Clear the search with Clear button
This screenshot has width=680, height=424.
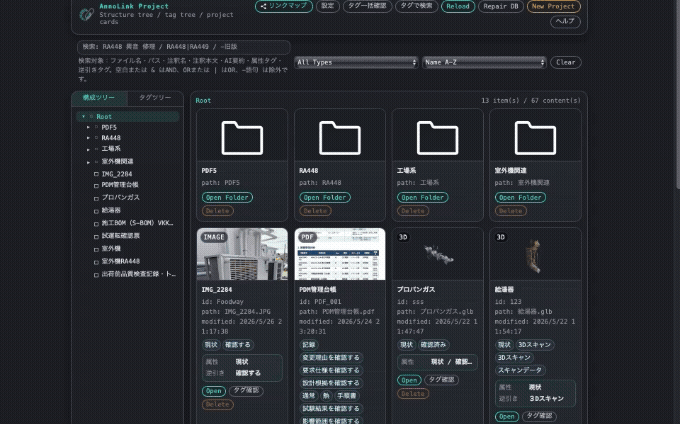566,62
